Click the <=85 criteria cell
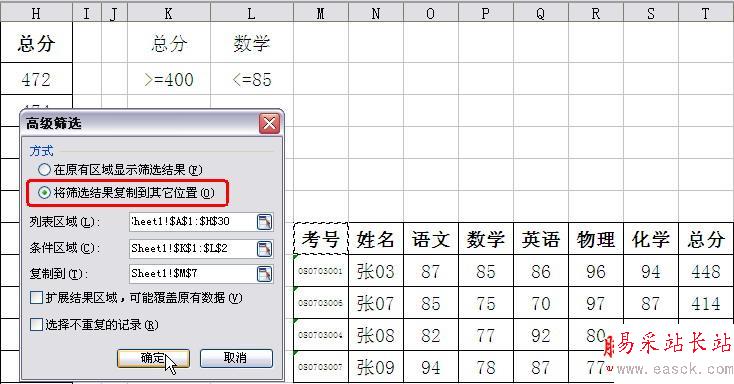This screenshot has width=734, height=384. point(252,79)
